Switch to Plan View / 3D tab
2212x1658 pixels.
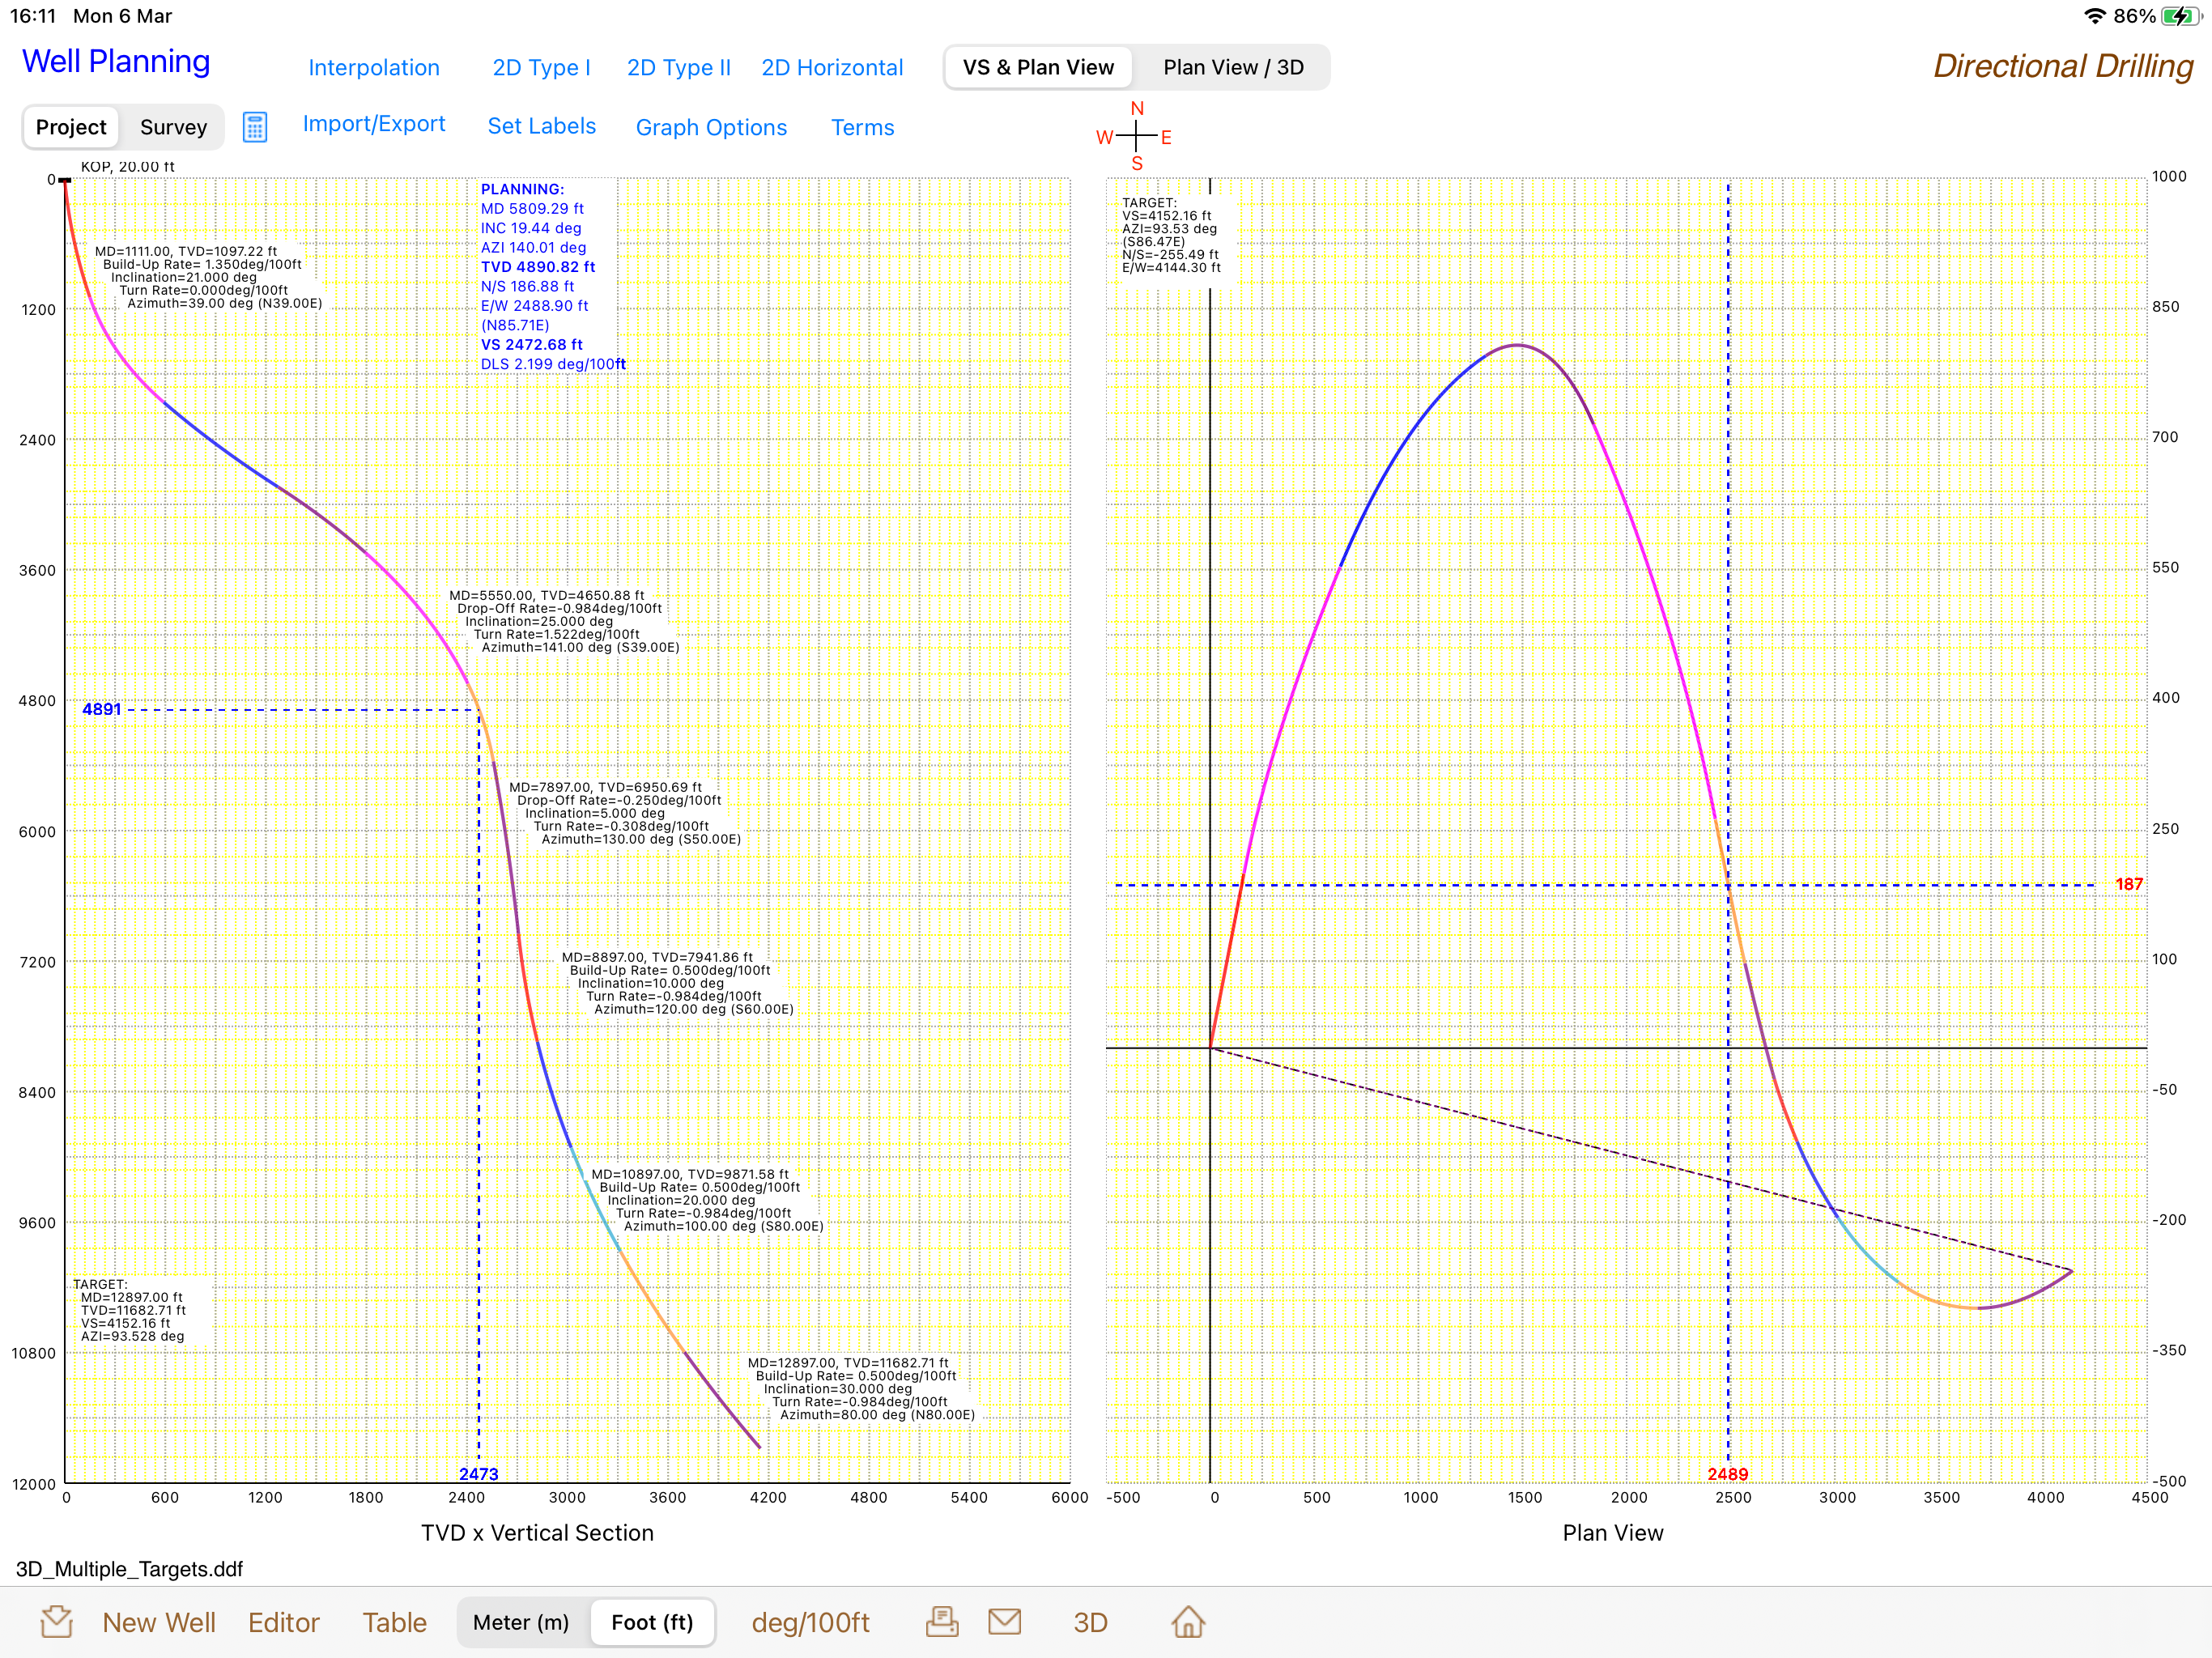1233,67
